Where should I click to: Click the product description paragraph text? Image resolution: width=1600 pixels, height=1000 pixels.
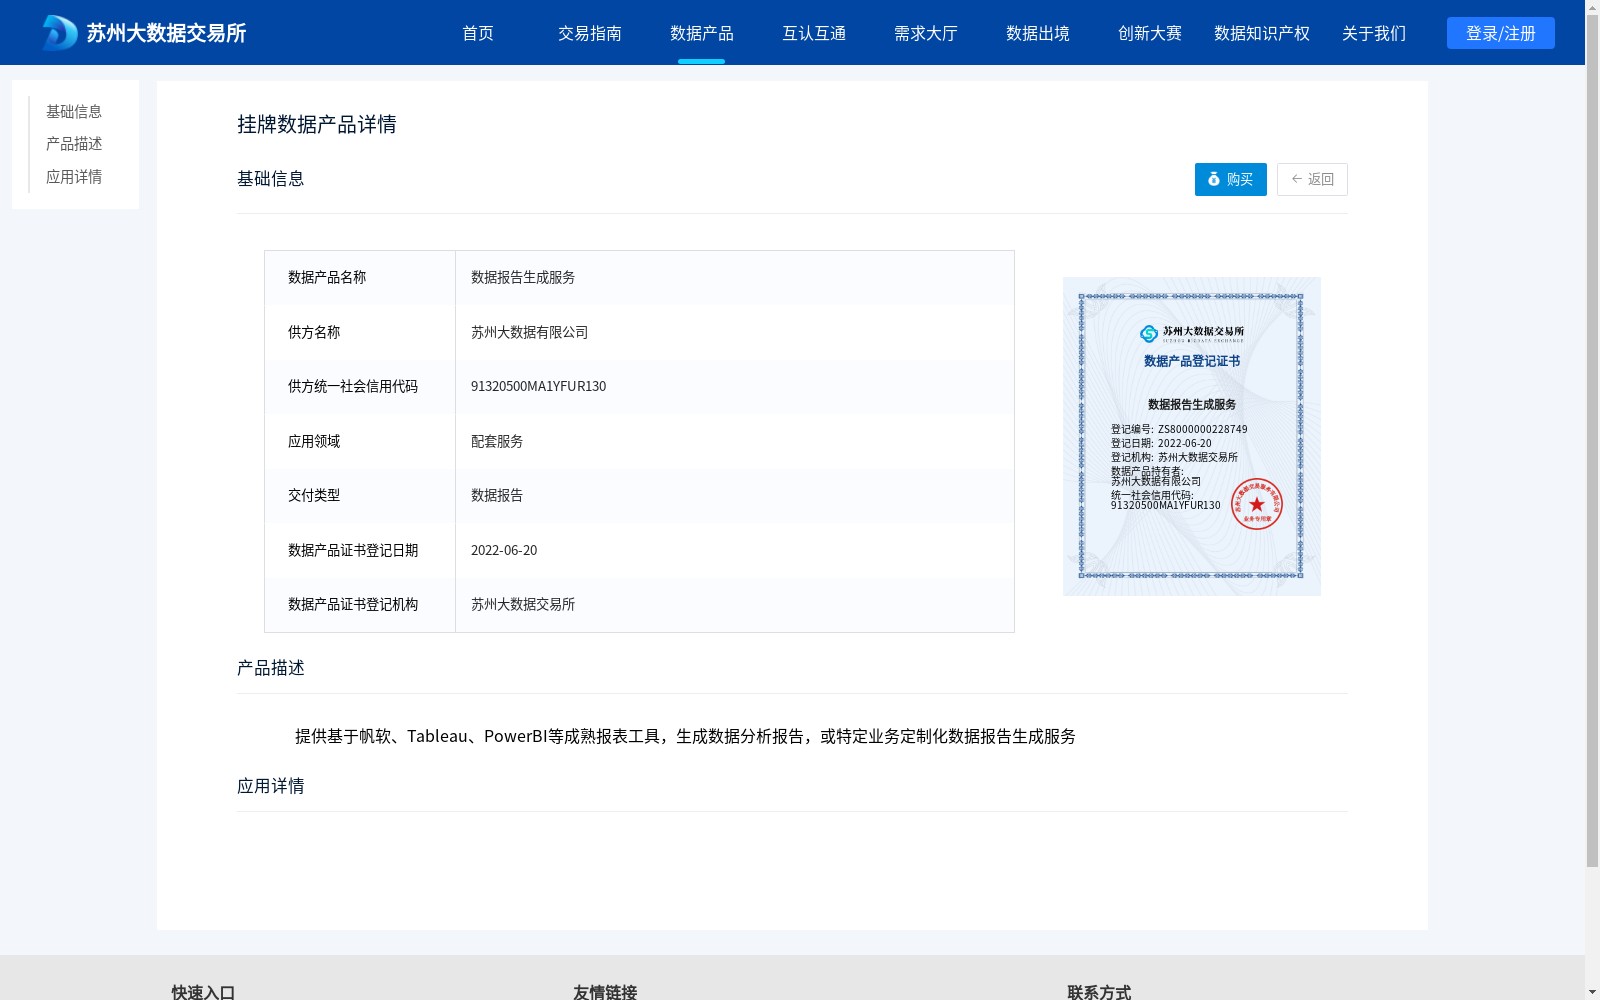click(685, 736)
